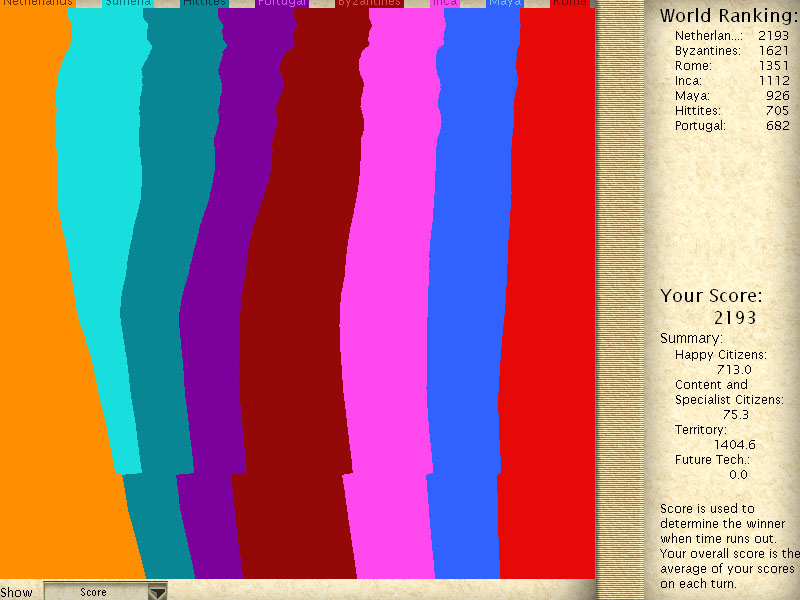Select the Sumeria label at top
800x600 pixels.
pos(128,3)
